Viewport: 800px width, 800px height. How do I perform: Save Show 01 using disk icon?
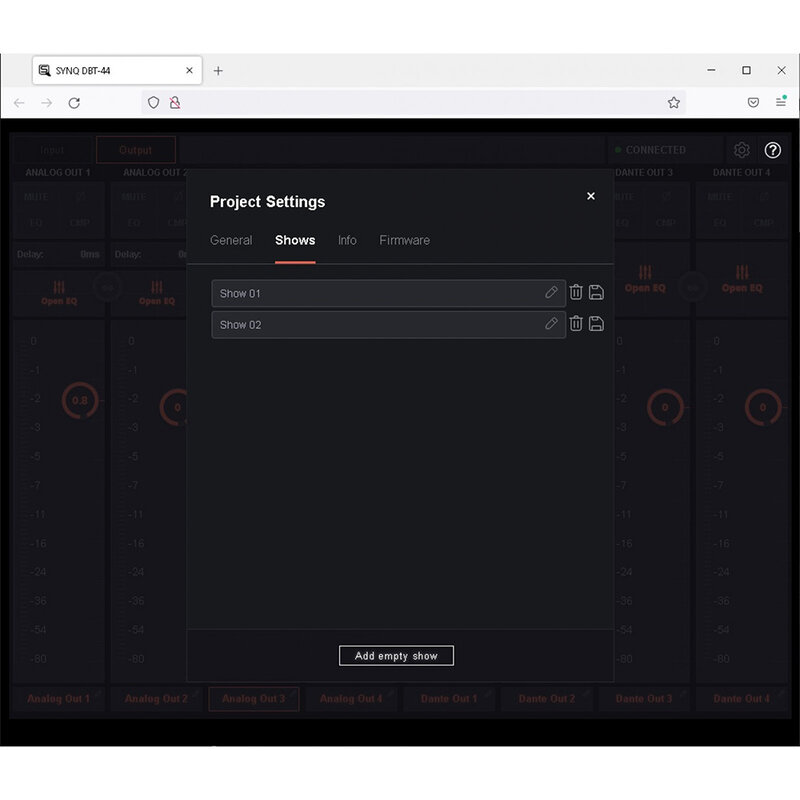[x=596, y=293]
